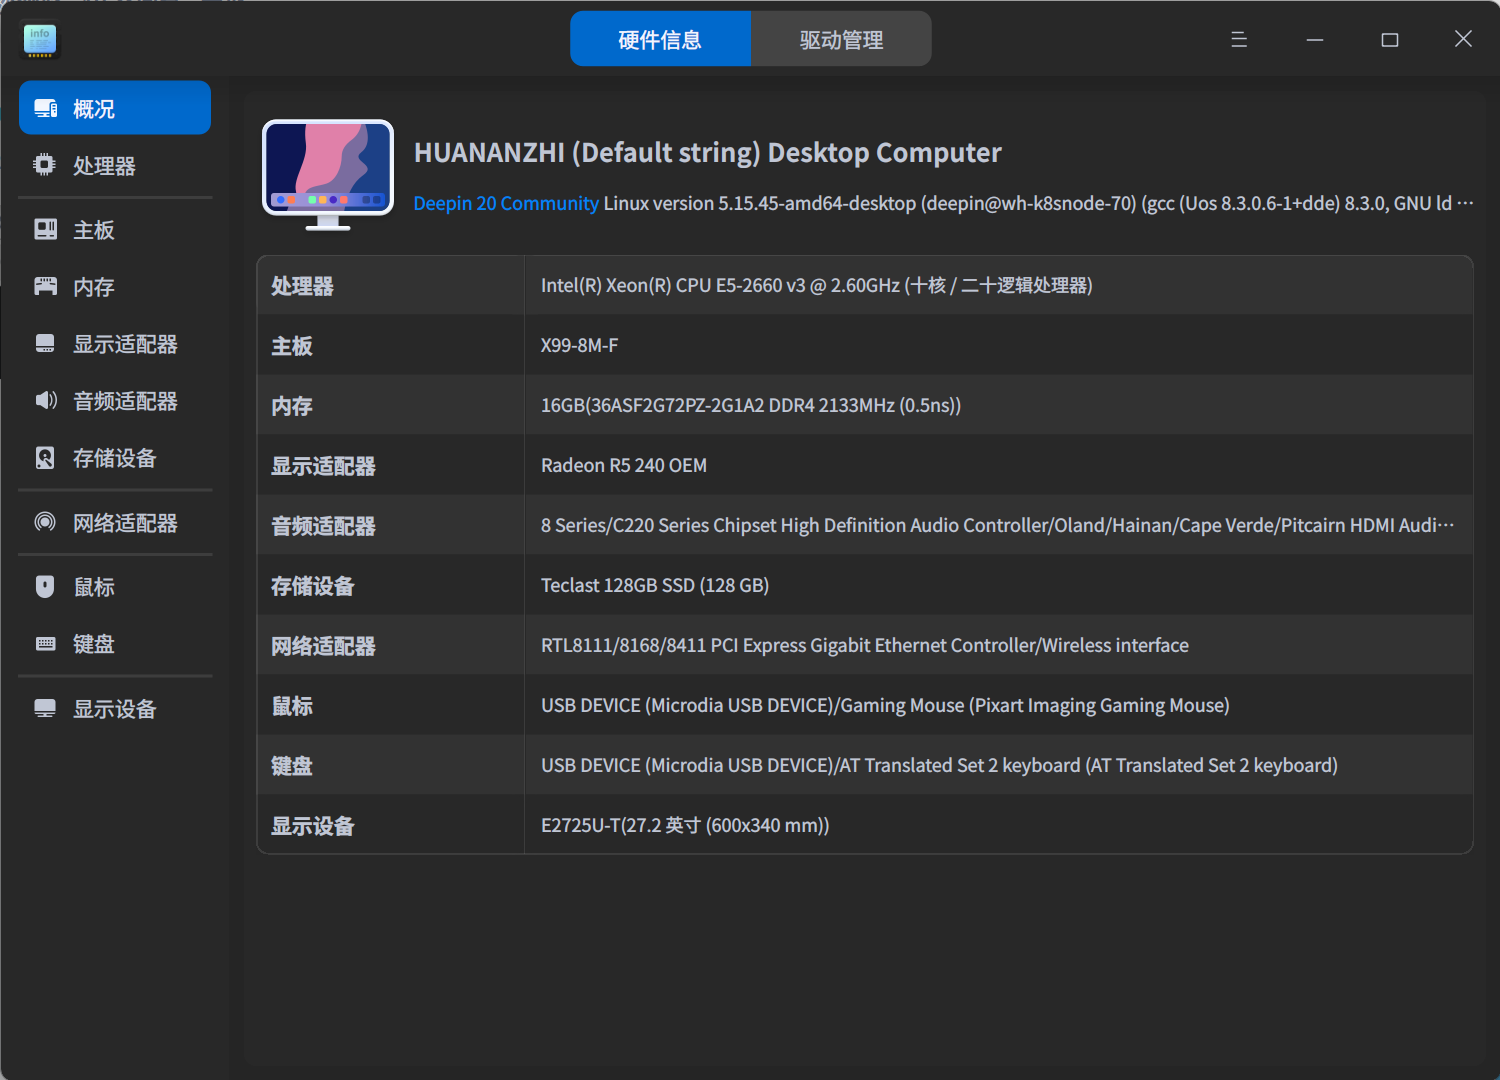Click the 主板 motherboard icon
The image size is (1500, 1080).
[x=45, y=229]
